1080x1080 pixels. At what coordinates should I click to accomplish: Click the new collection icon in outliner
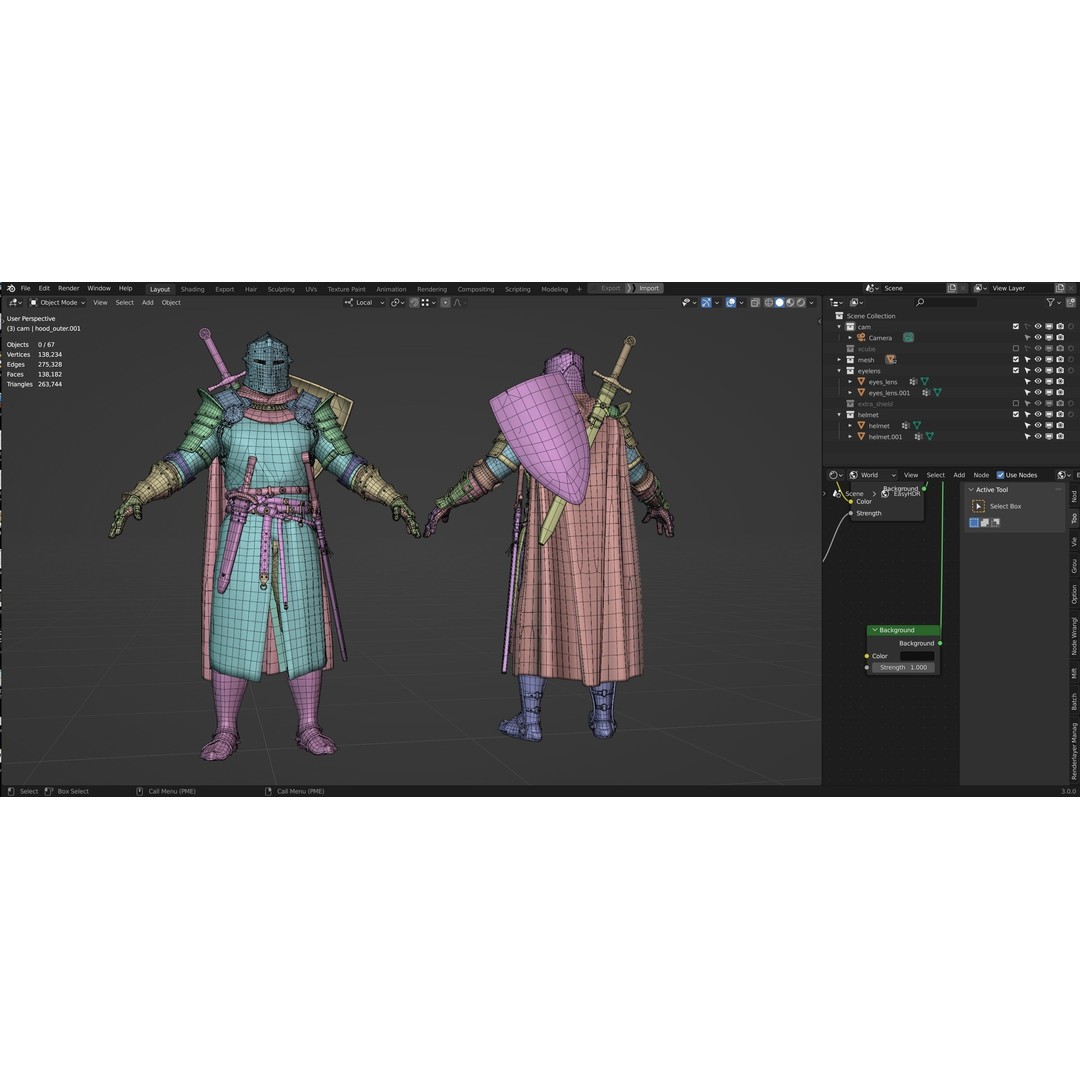point(1071,302)
